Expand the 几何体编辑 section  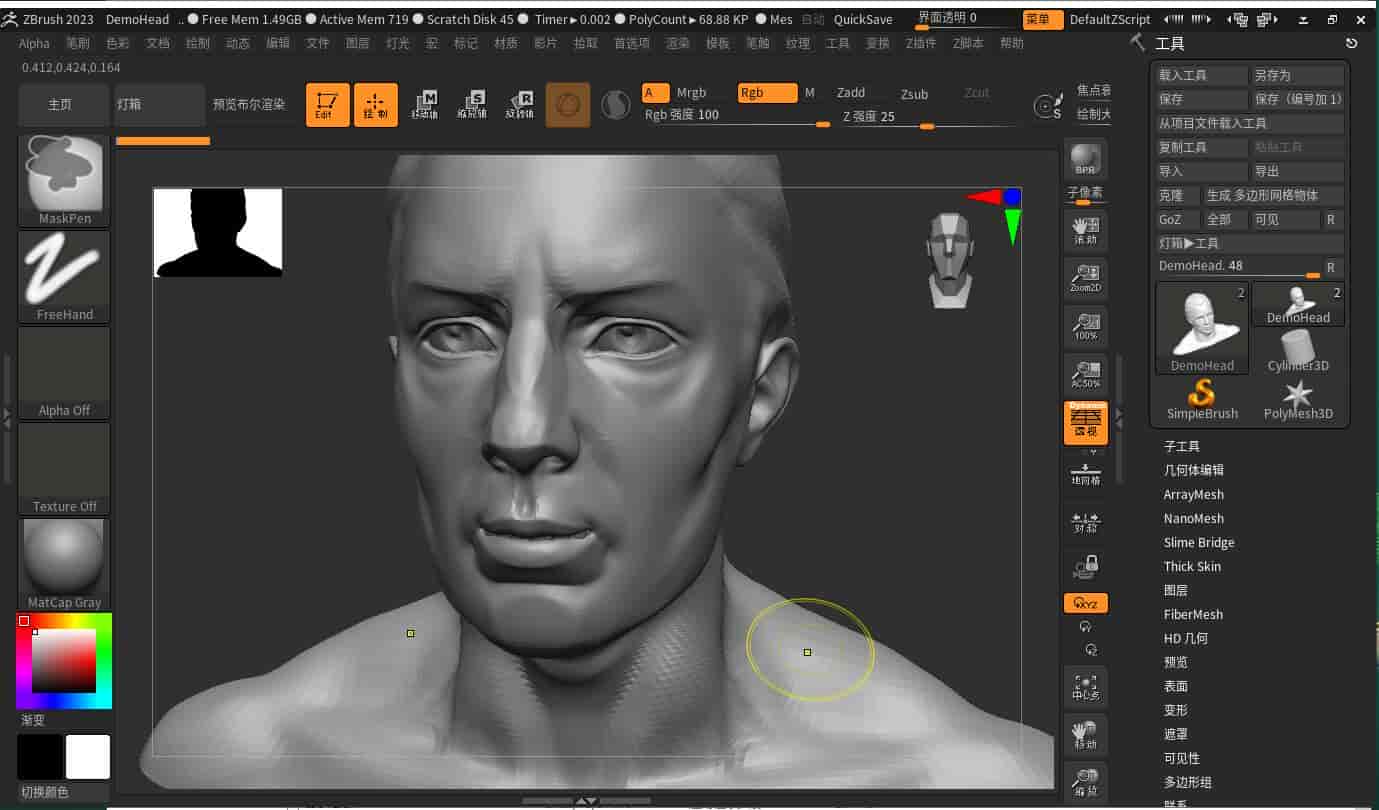(1192, 470)
